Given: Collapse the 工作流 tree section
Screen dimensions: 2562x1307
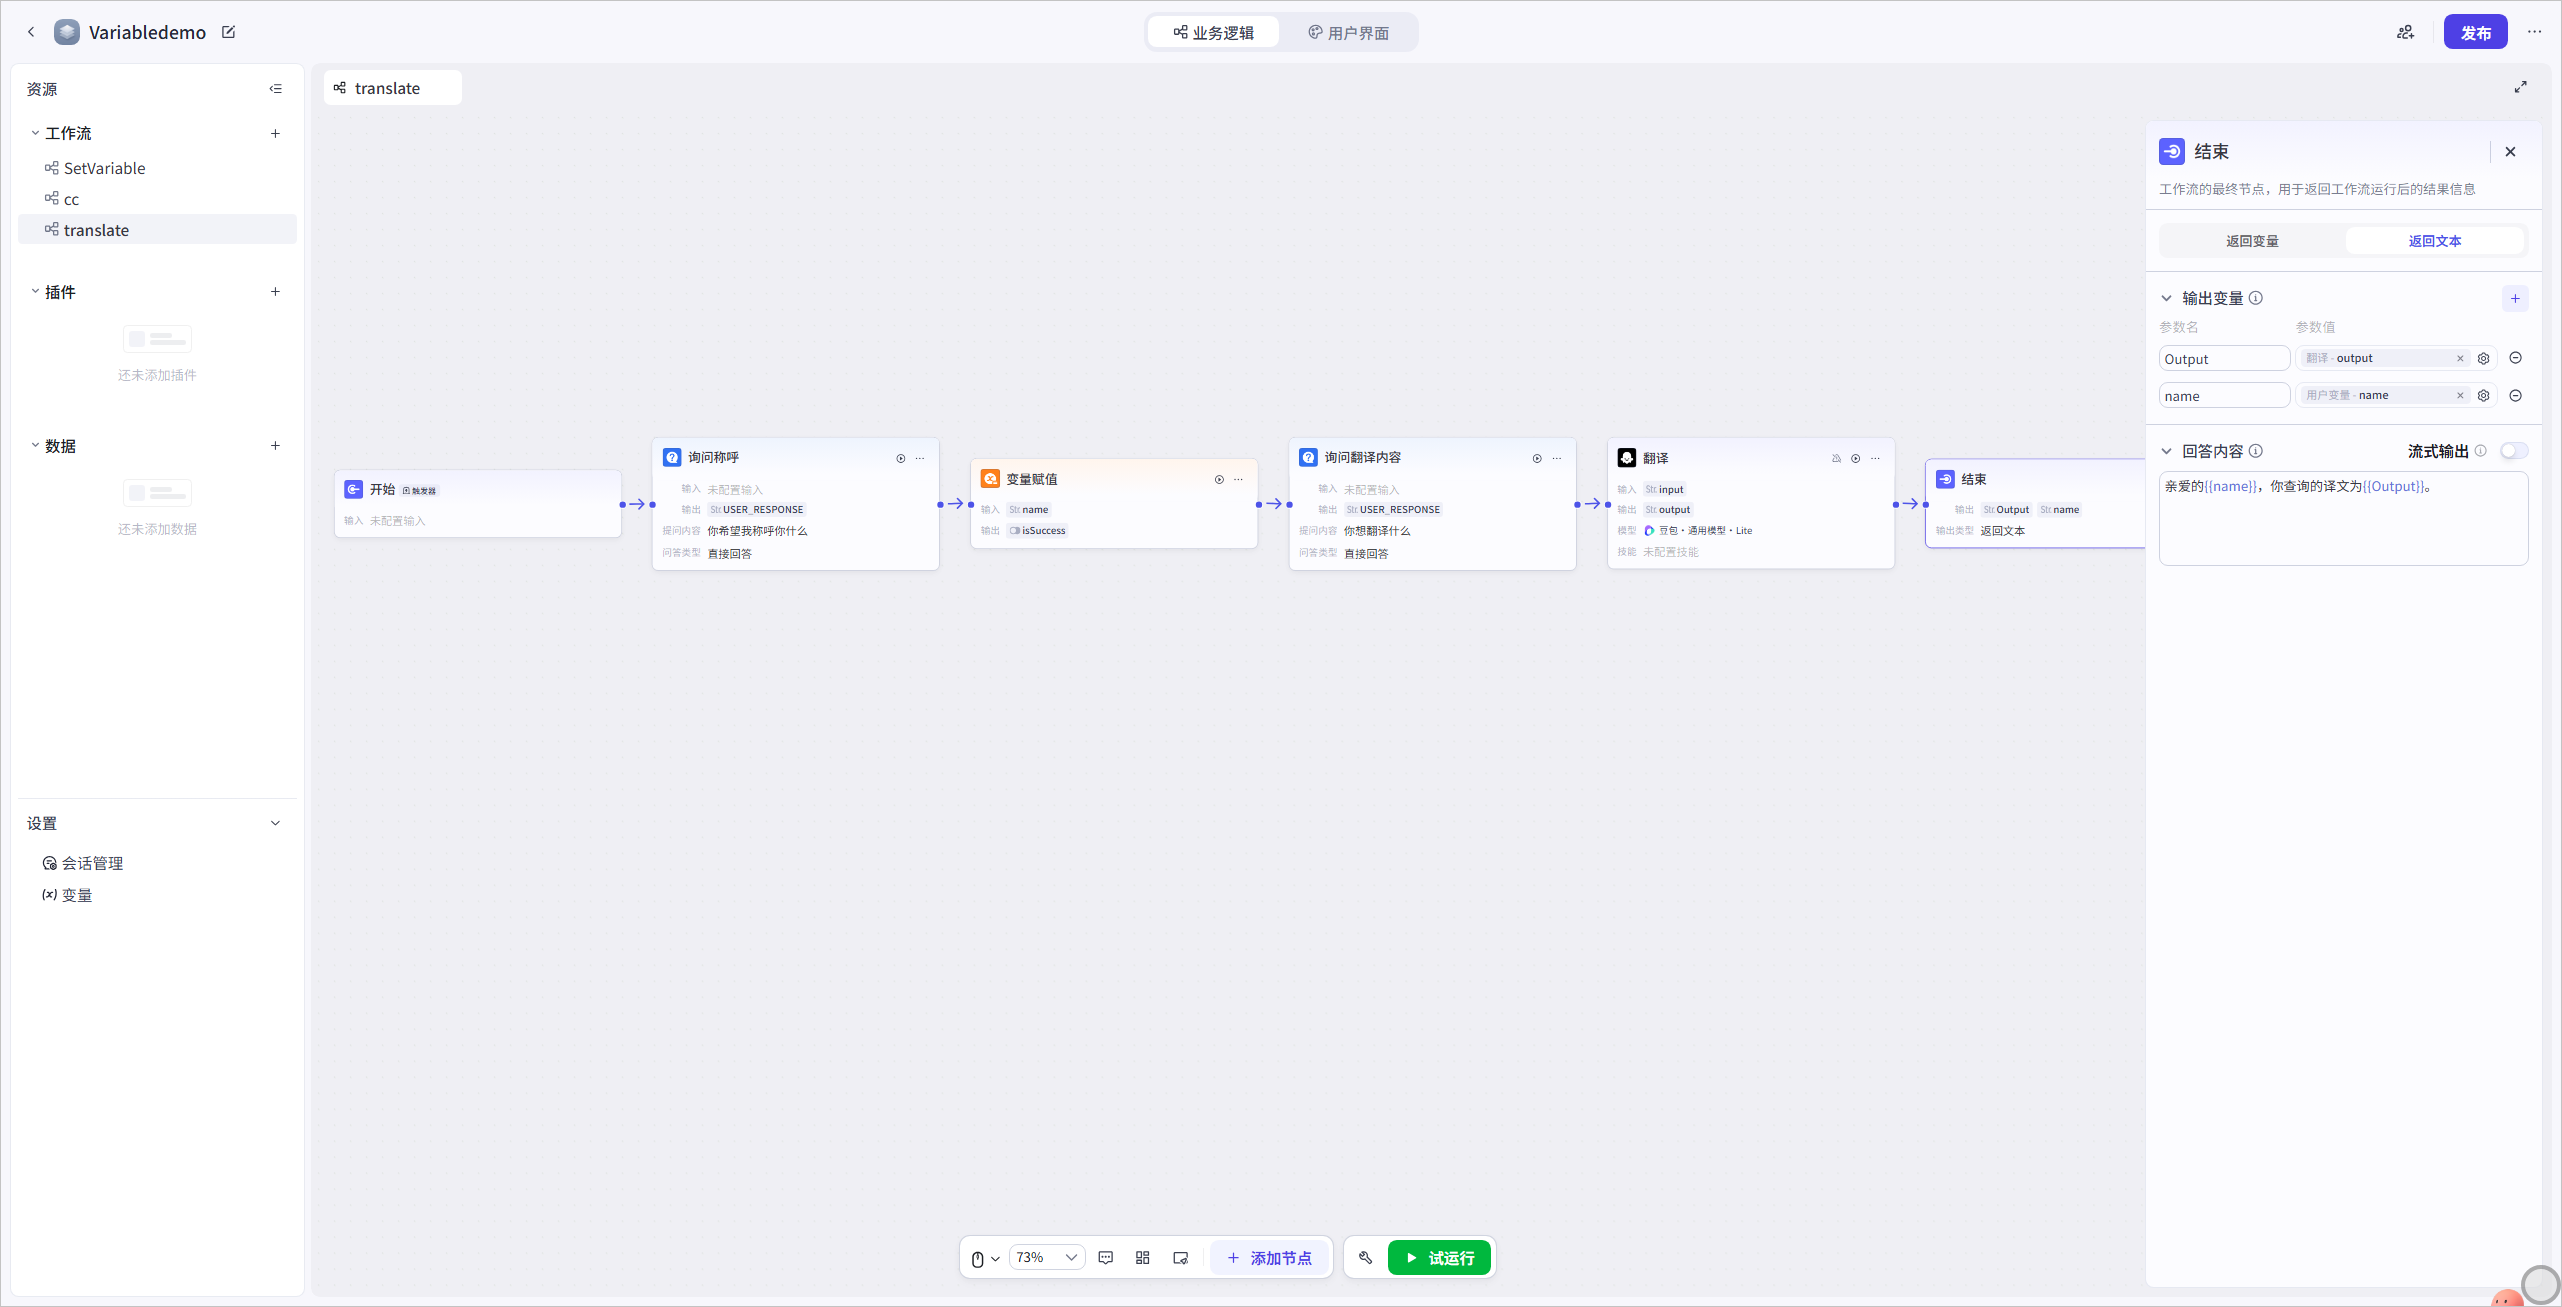Looking at the screenshot, I should (35, 133).
